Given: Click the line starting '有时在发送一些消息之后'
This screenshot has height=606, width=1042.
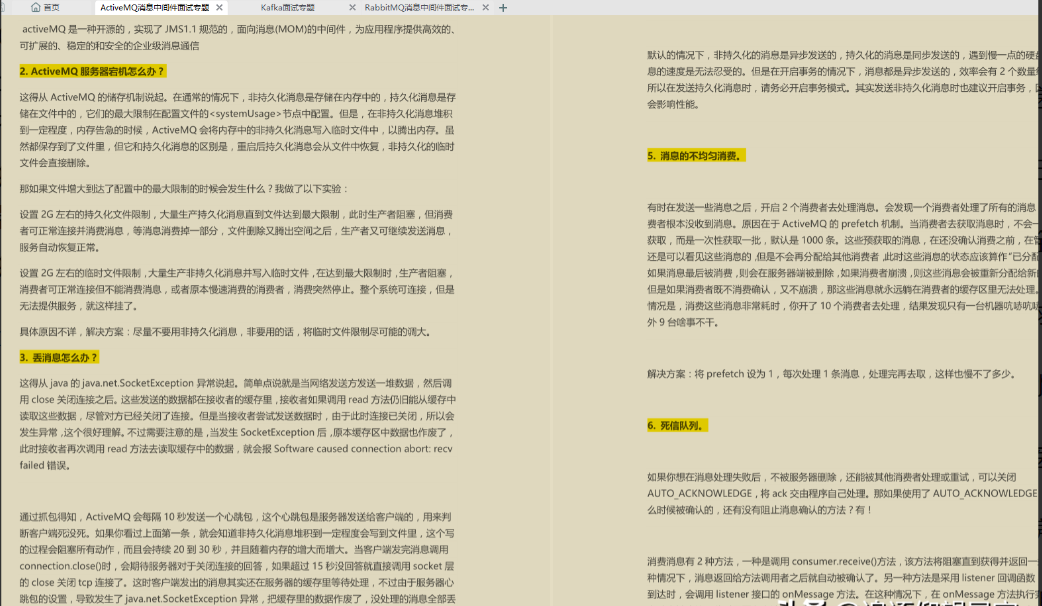Looking at the screenshot, I should (842, 207).
